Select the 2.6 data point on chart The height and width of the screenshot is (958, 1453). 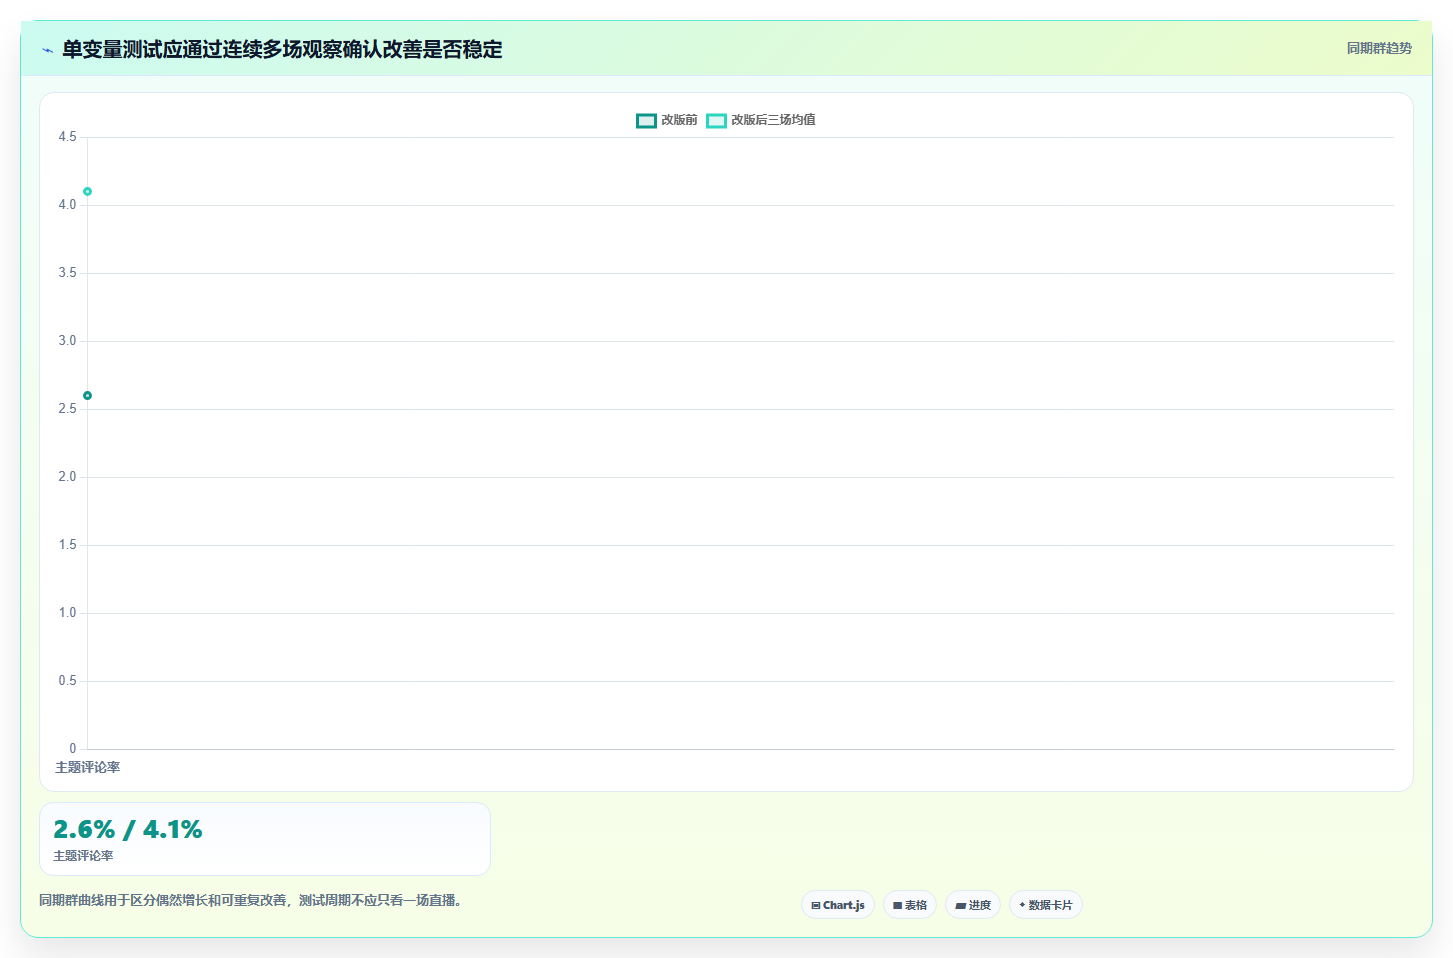[x=87, y=396]
